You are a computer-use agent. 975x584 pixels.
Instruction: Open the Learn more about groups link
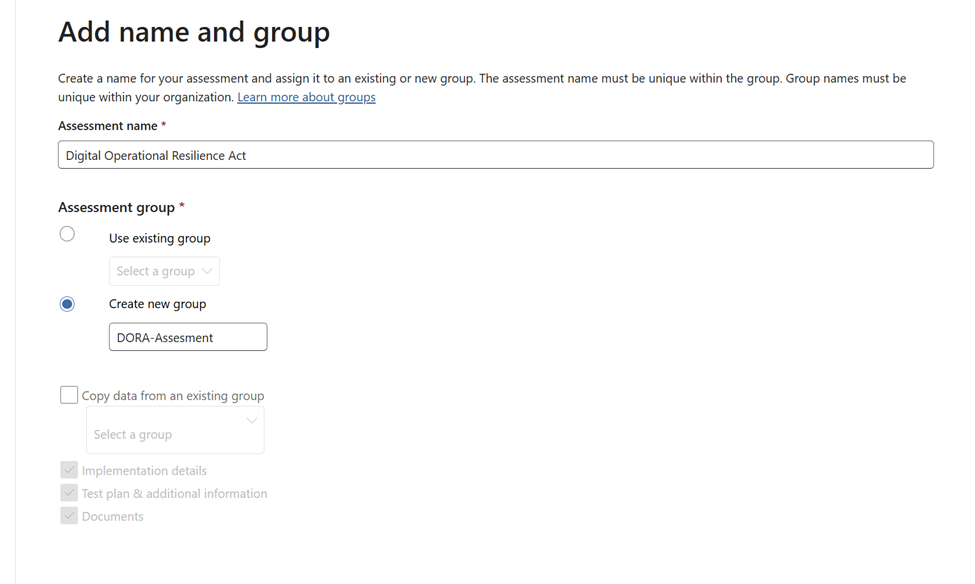[x=306, y=97]
